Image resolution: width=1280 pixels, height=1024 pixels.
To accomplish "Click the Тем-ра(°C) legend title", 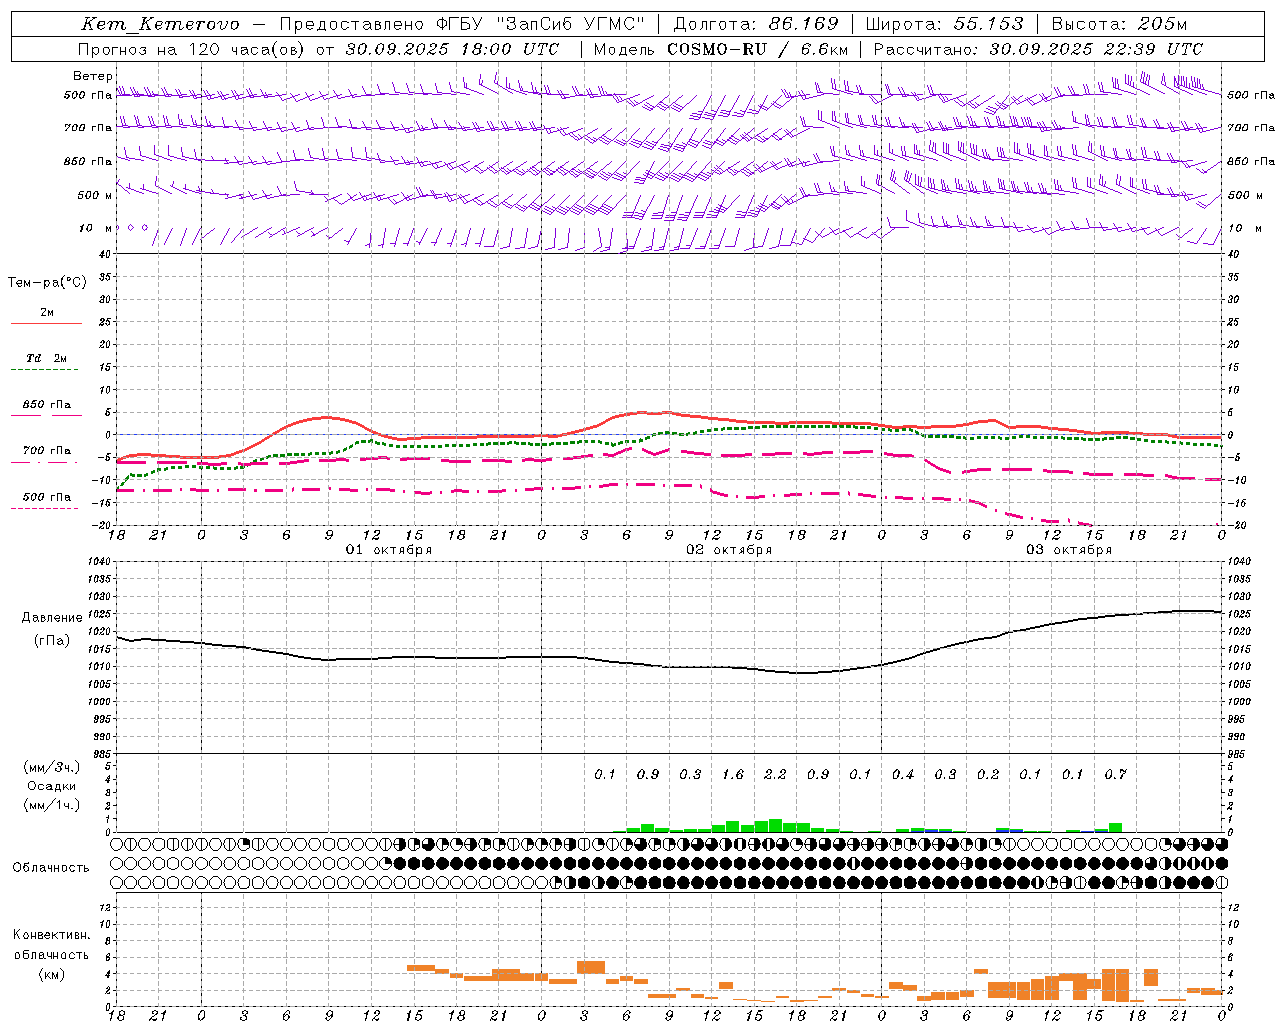I will click(47, 283).
